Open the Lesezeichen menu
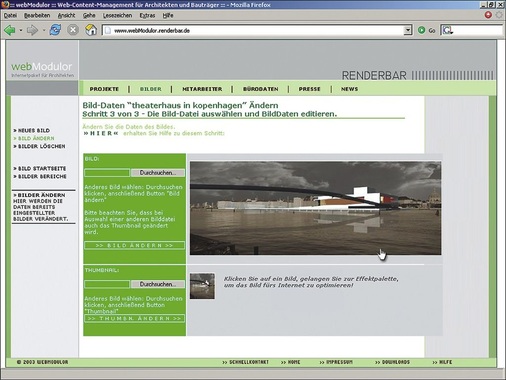Screen dimensions: 506x380 click(x=117, y=15)
